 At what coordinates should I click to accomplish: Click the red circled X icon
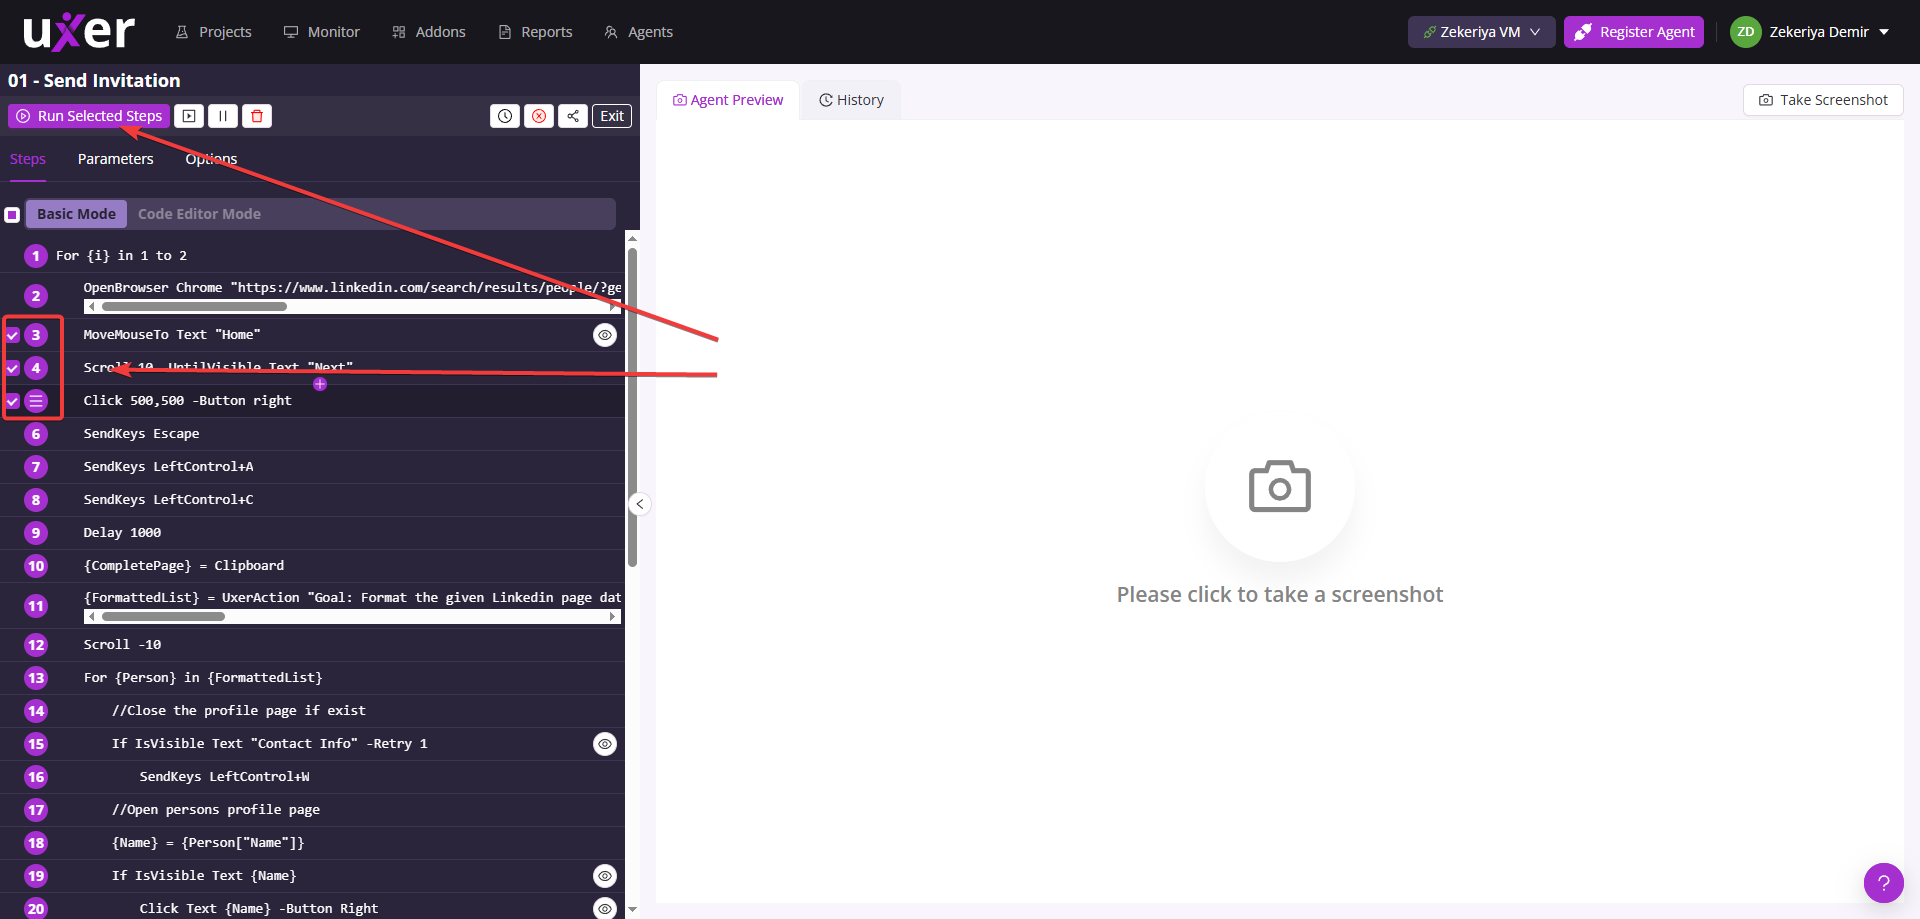point(539,116)
